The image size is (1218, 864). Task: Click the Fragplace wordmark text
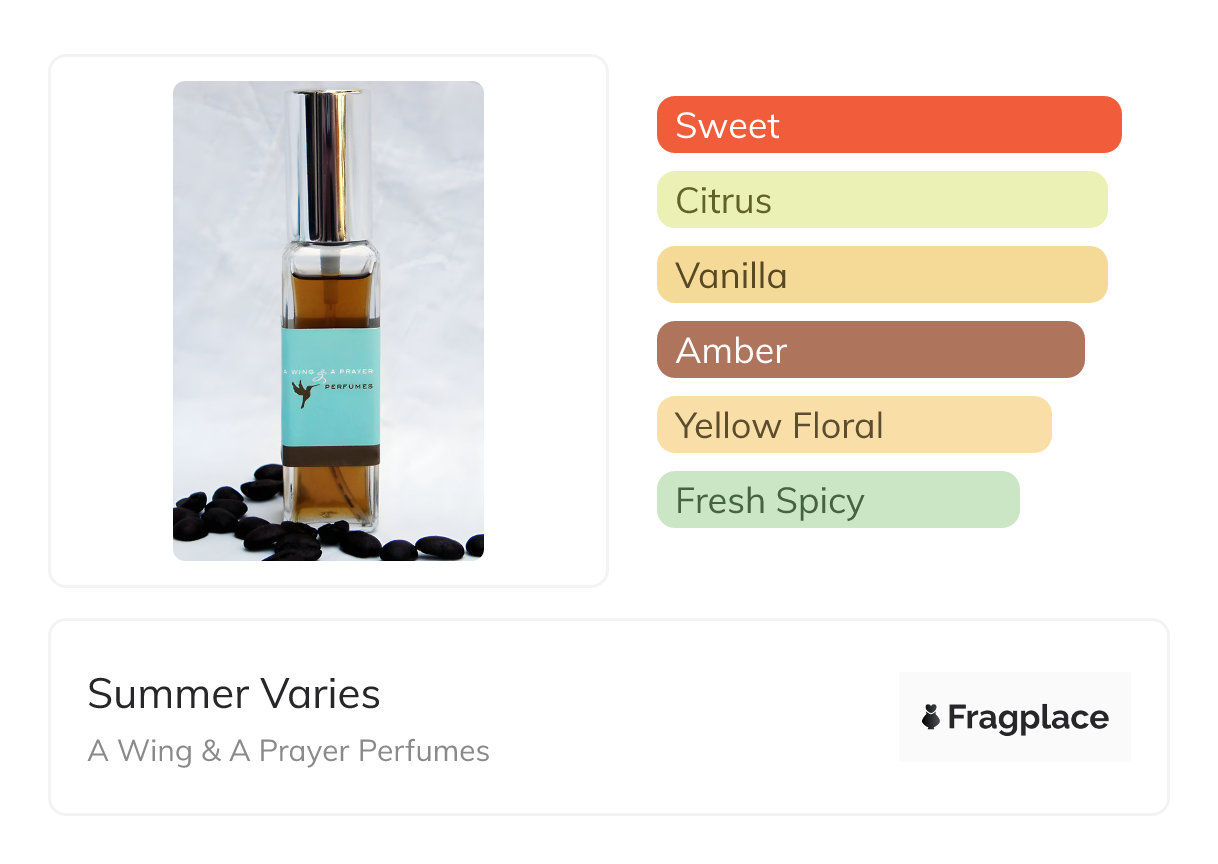point(1028,717)
